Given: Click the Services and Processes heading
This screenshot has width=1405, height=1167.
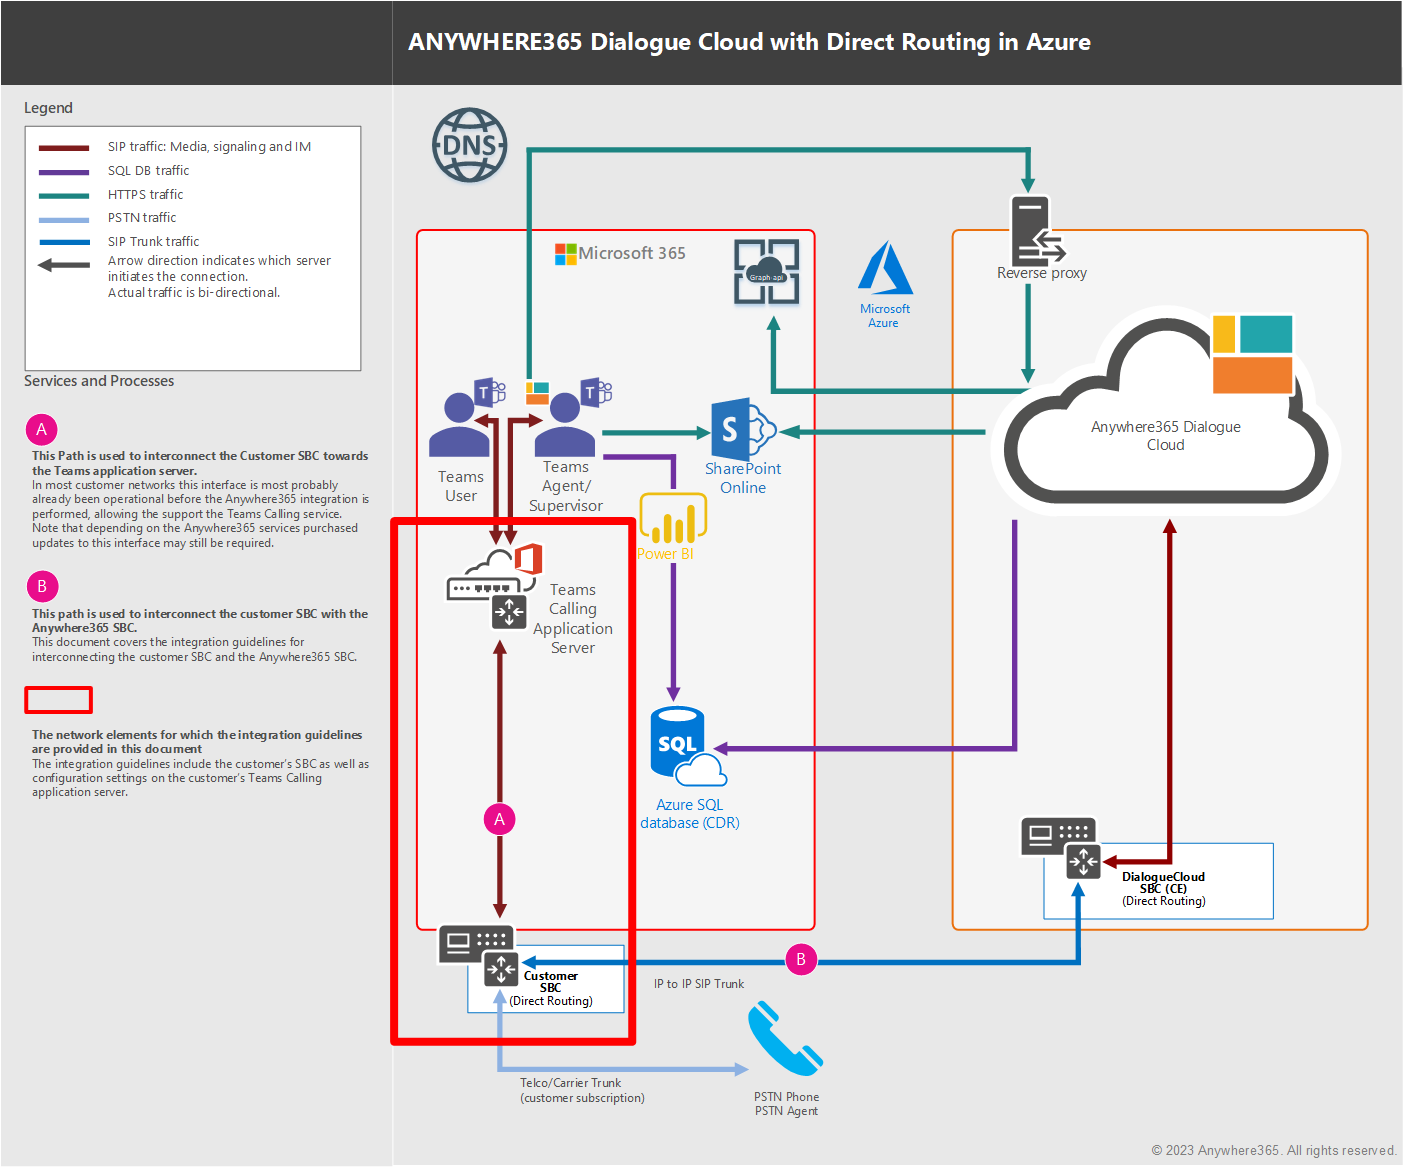Looking at the screenshot, I should 99,381.
